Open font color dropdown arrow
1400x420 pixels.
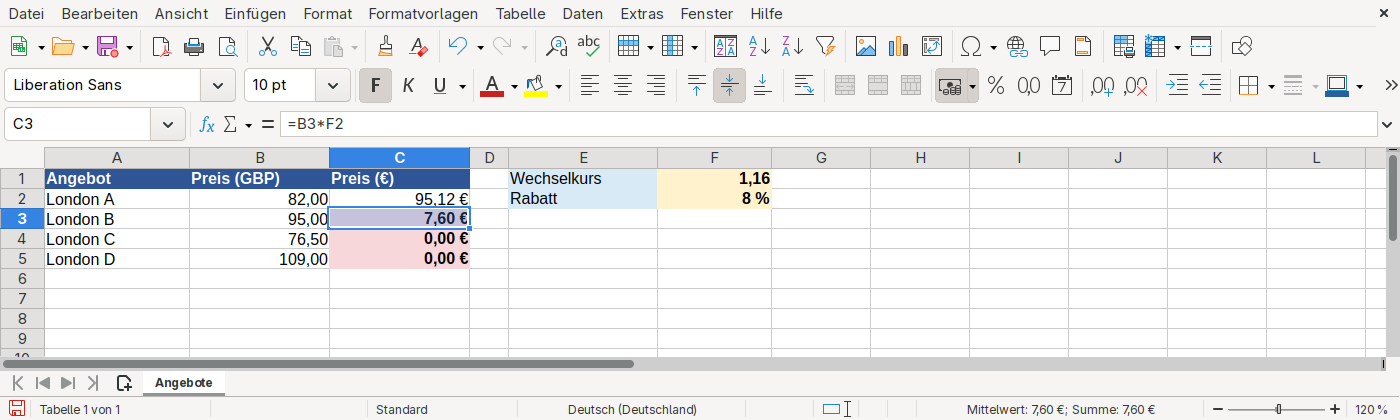coord(514,86)
